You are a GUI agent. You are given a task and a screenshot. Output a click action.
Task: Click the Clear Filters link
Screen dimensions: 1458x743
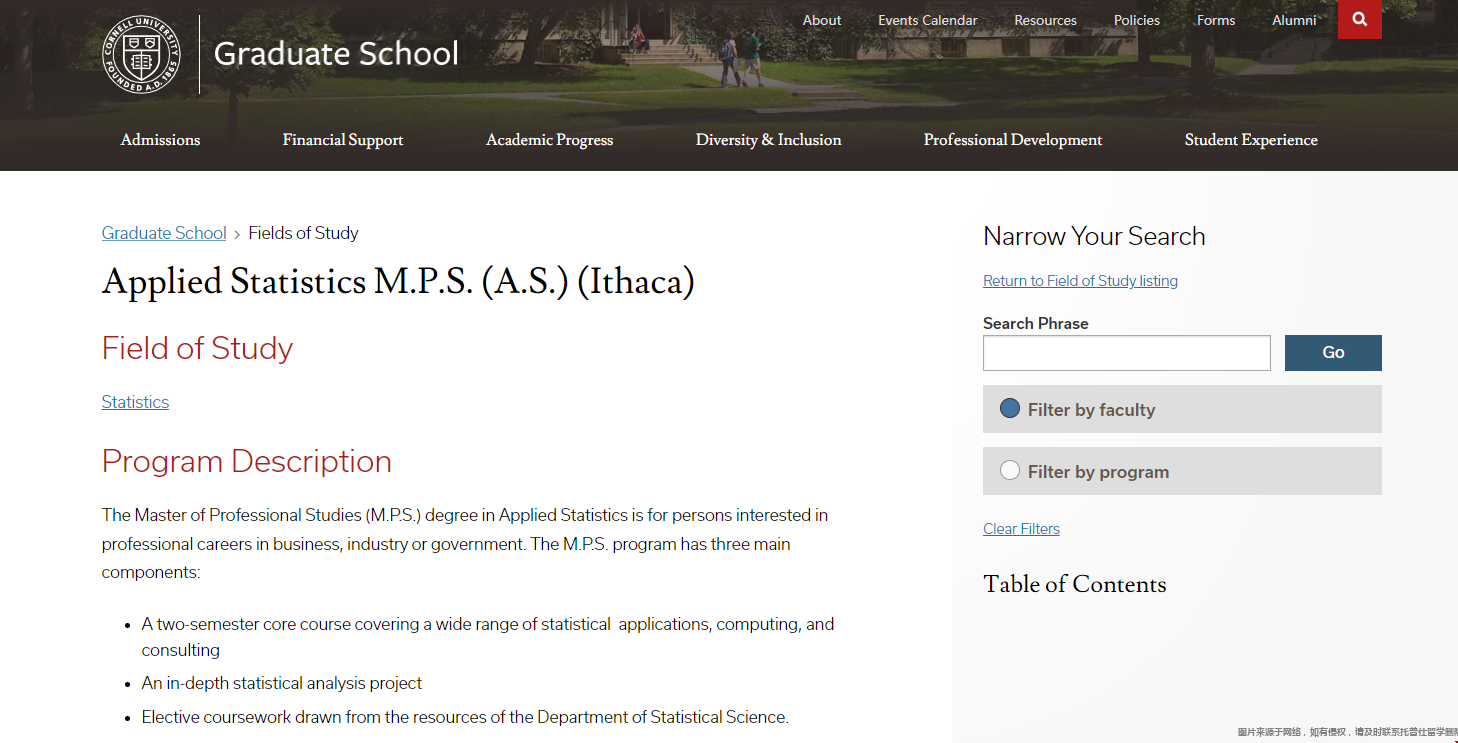coord(1021,529)
